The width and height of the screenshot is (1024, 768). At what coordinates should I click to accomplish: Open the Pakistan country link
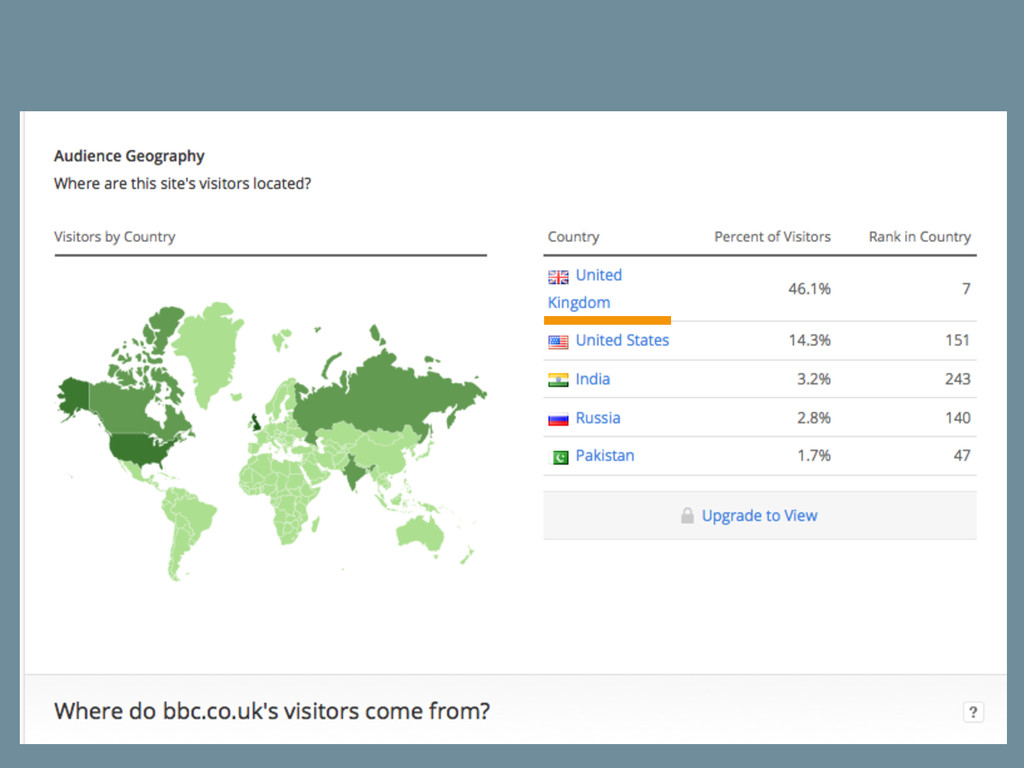click(605, 455)
